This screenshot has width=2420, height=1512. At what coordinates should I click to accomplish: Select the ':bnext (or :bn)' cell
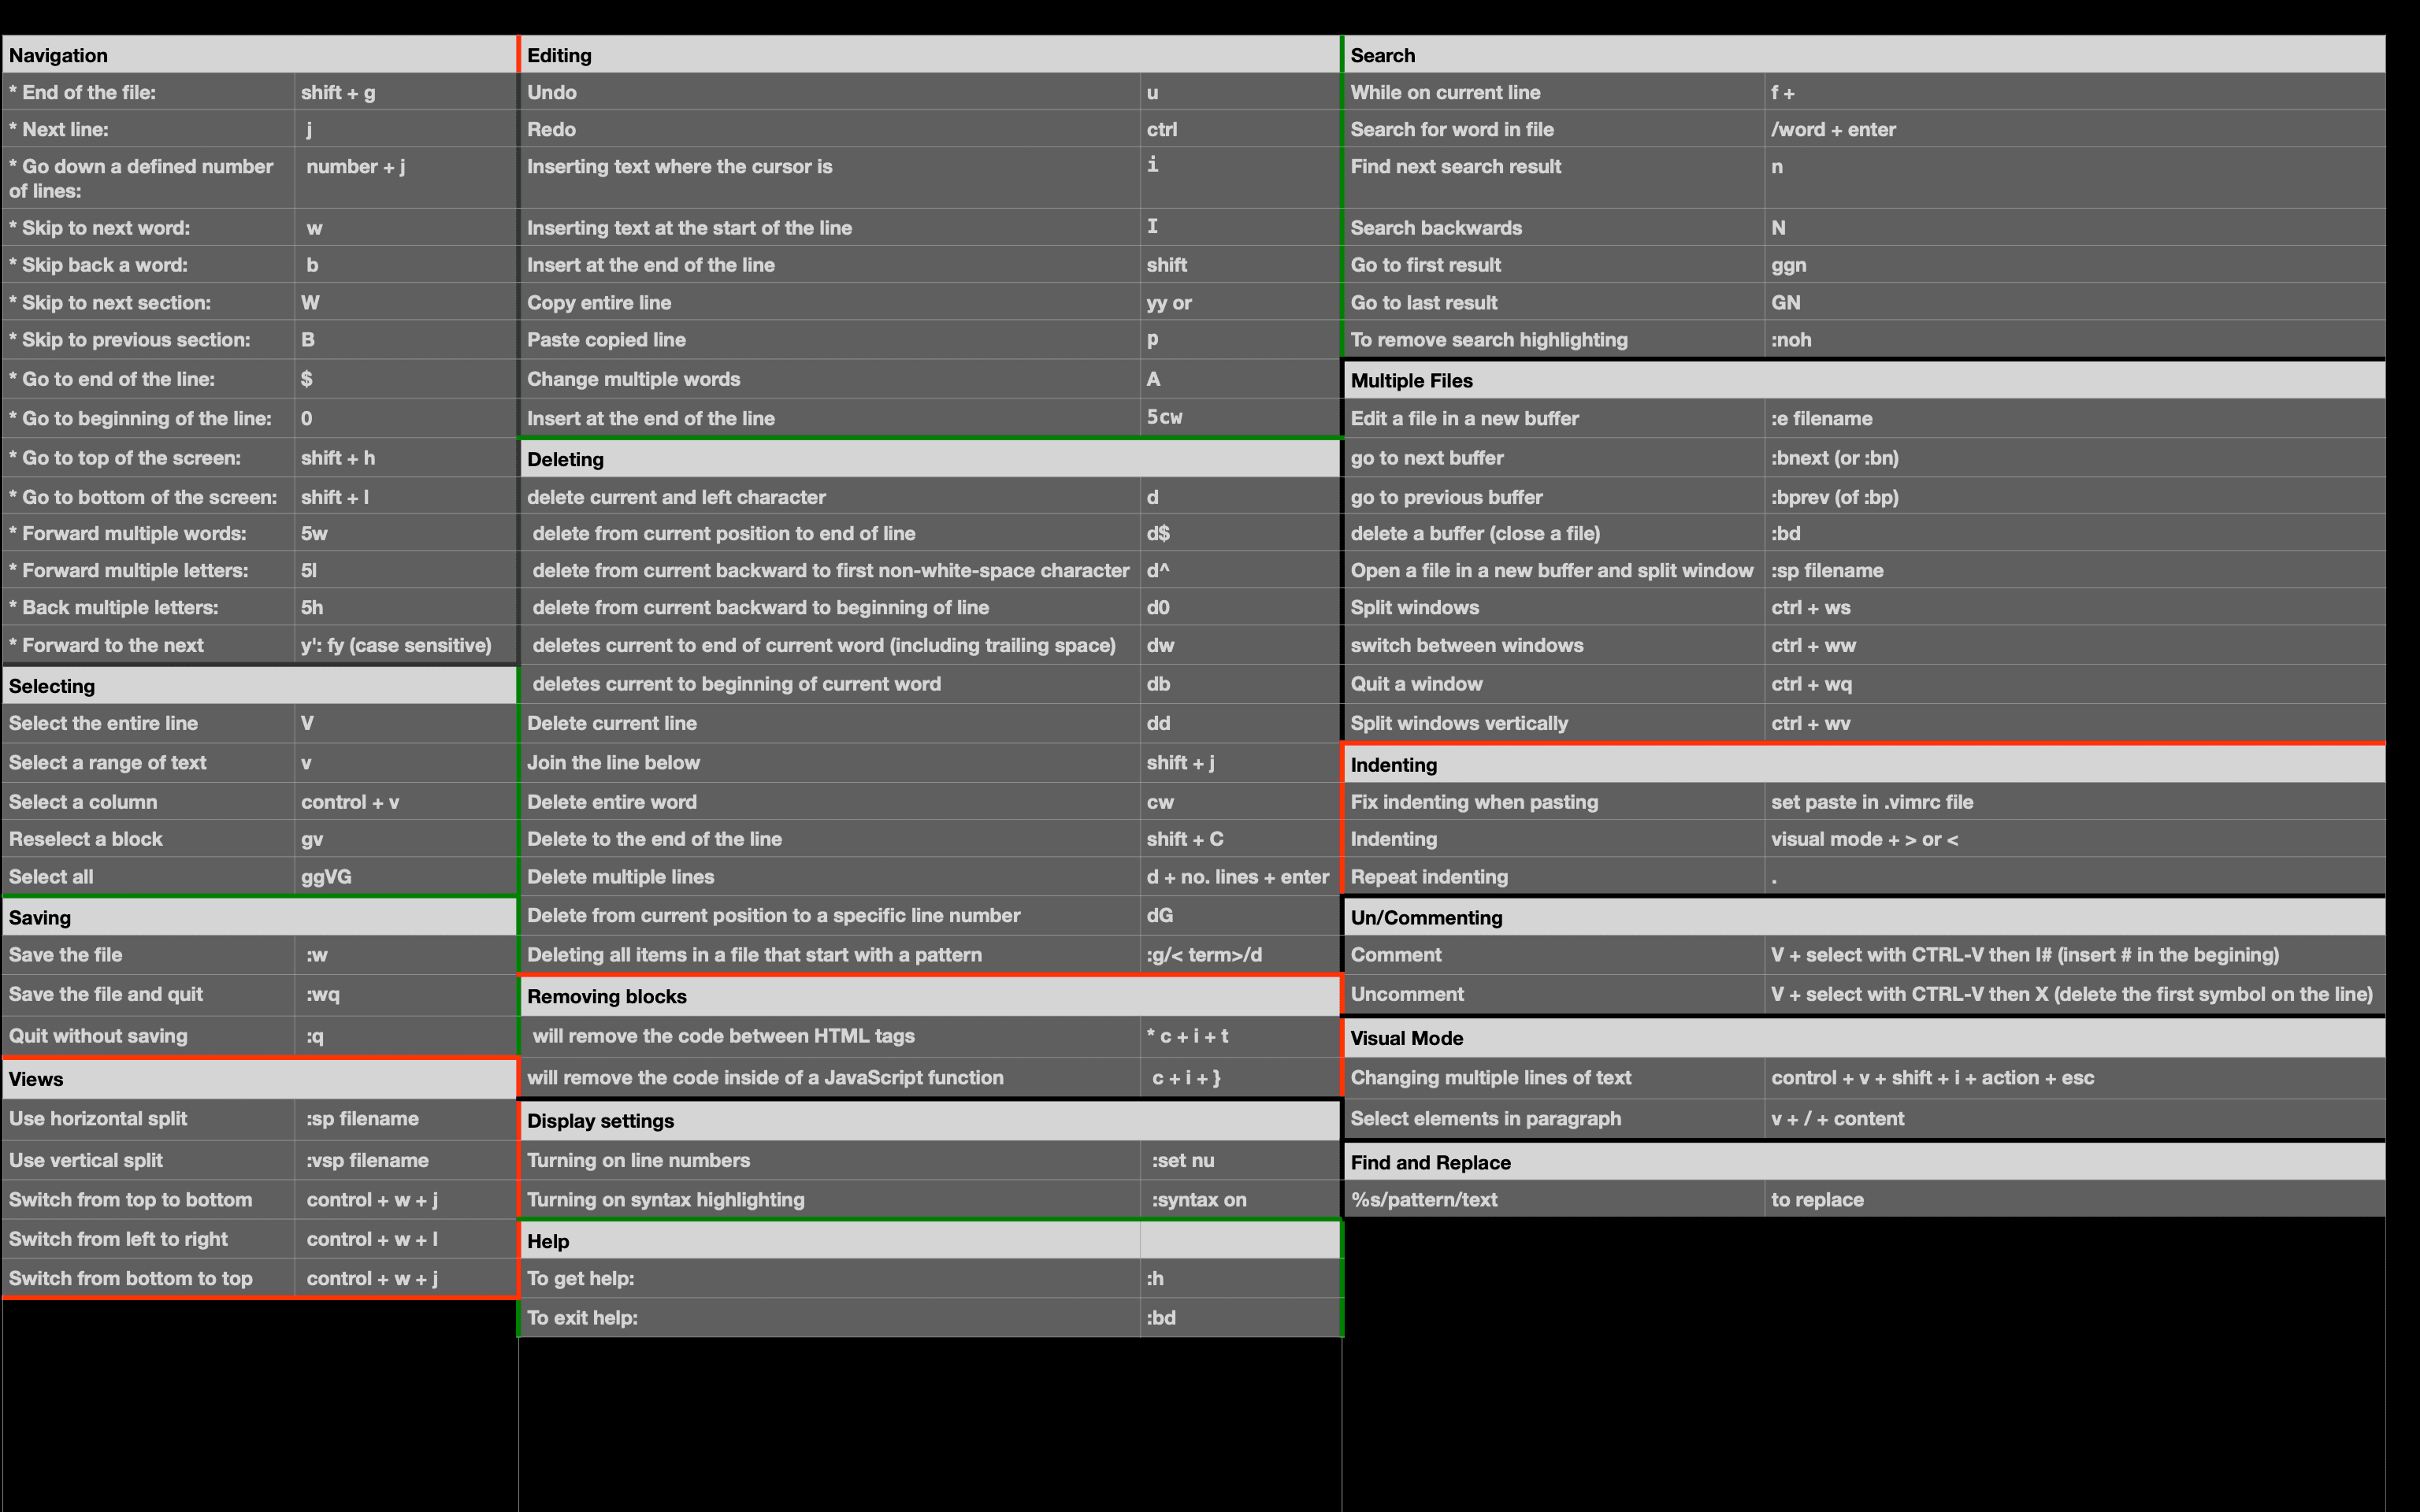[1834, 458]
